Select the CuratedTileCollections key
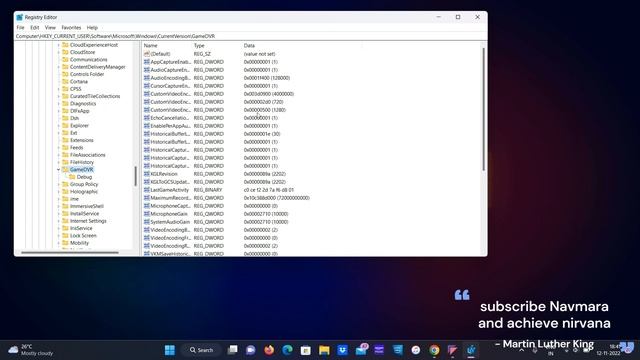640x360 pixels. pyautogui.click(x=95, y=96)
